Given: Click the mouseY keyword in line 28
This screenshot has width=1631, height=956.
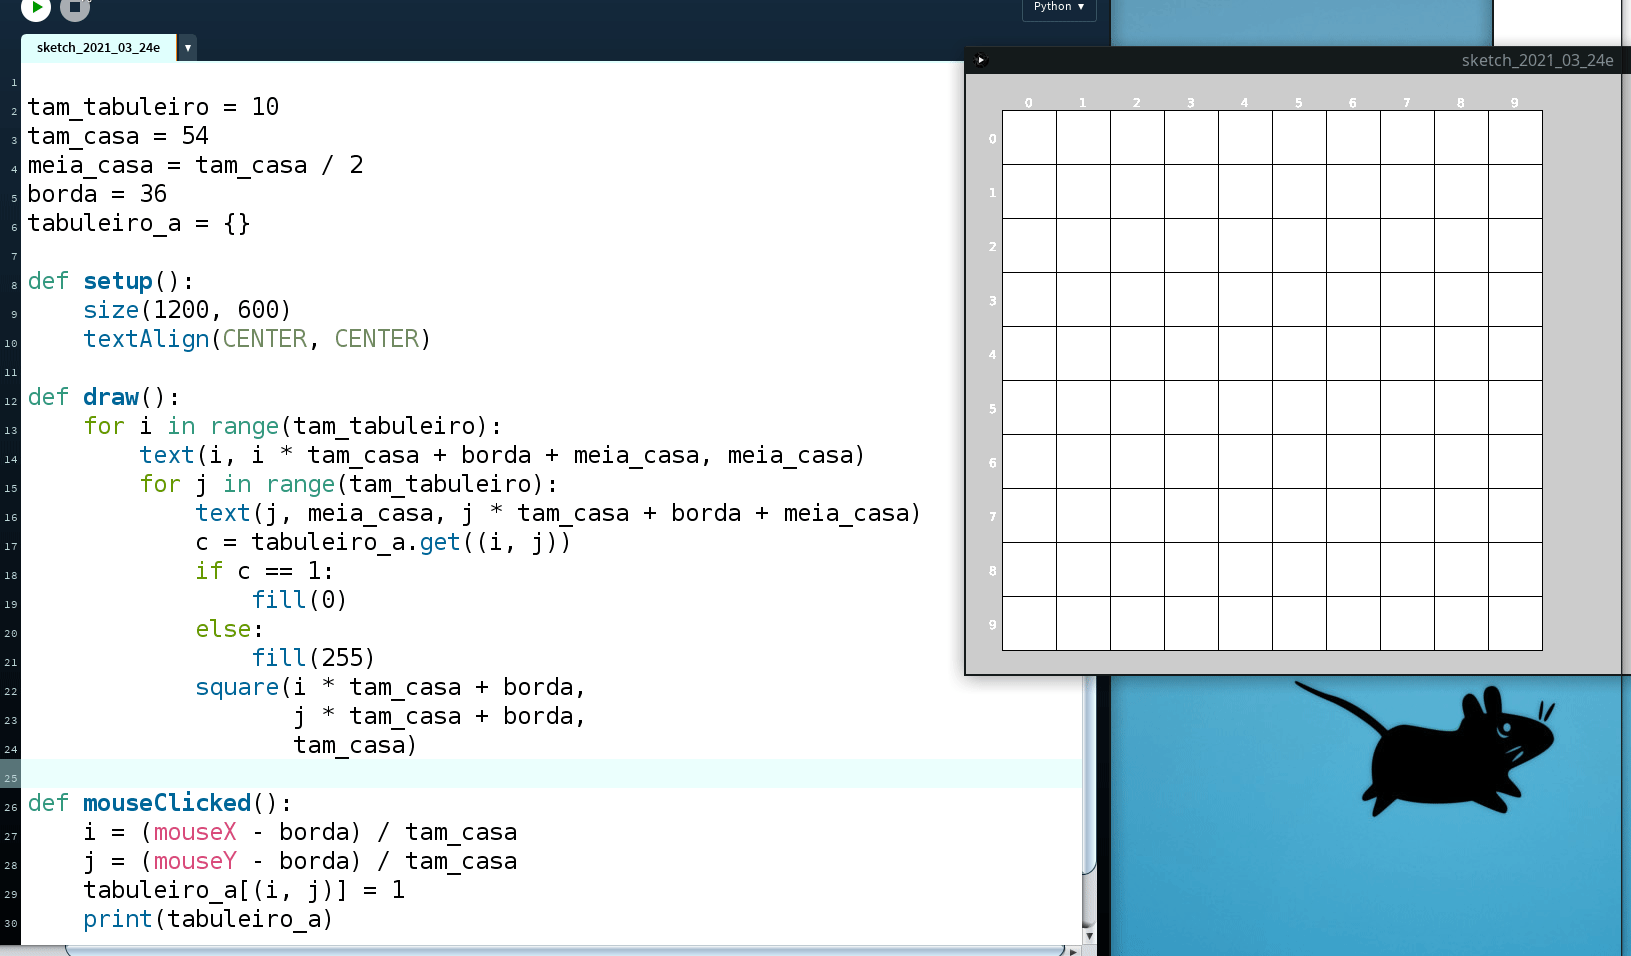Looking at the screenshot, I should click(x=195, y=861).
